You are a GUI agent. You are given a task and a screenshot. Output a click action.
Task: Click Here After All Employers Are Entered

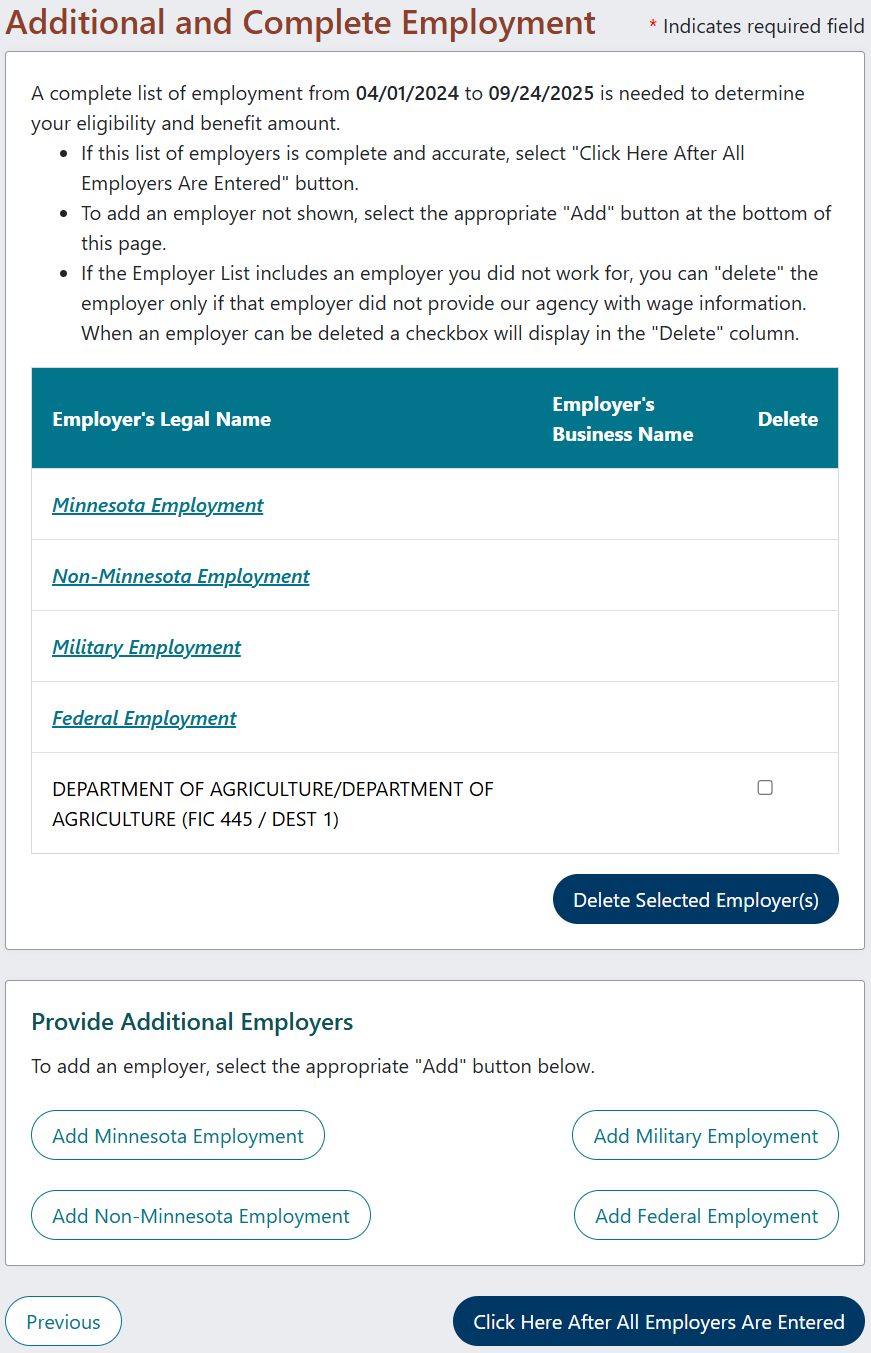pos(658,1320)
